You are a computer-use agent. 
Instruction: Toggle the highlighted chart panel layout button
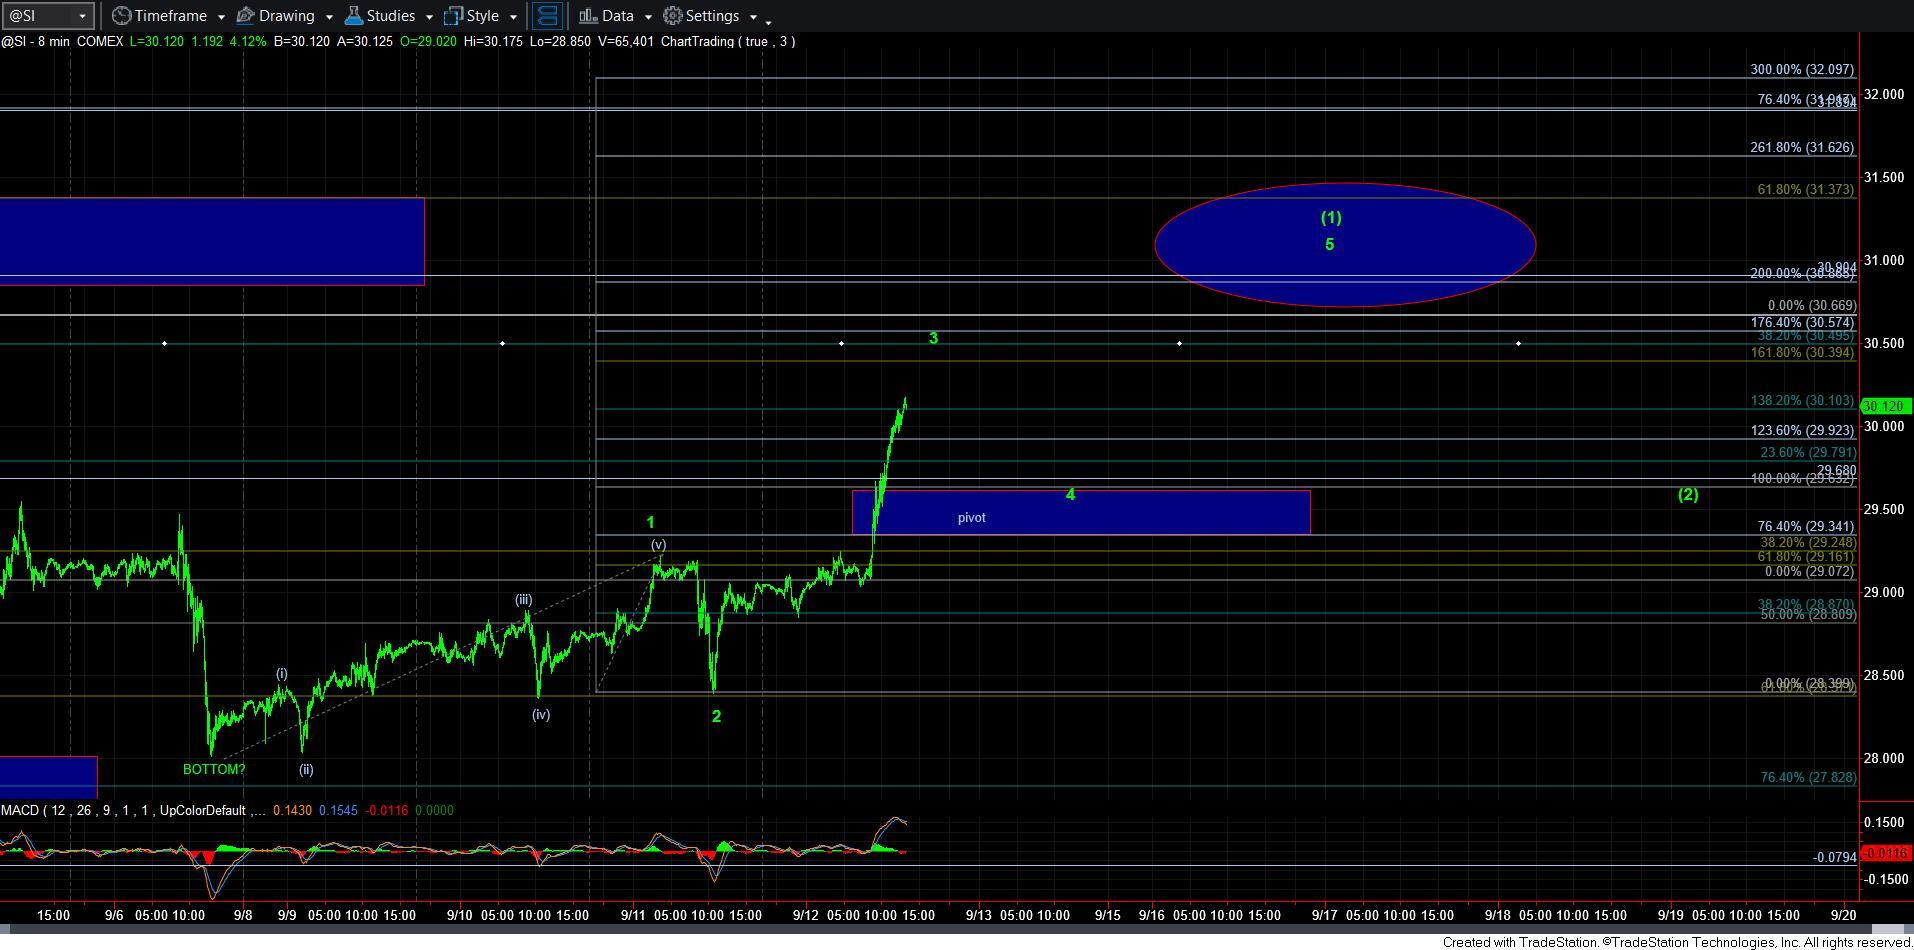click(x=546, y=16)
